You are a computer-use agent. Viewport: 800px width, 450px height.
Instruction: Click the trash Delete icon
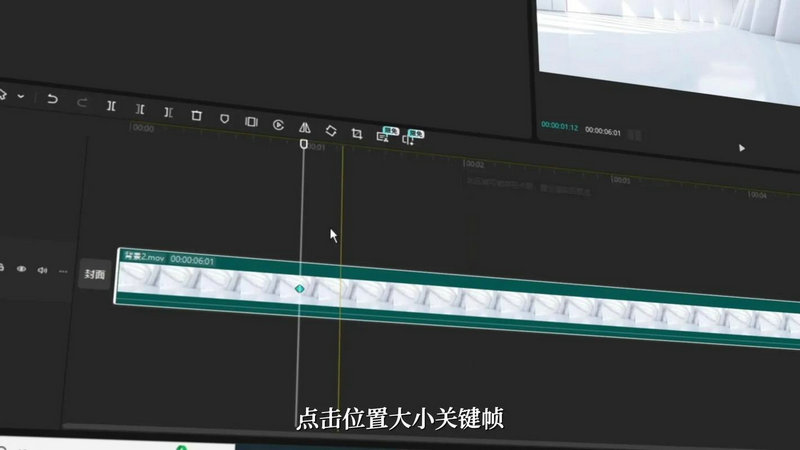click(196, 116)
